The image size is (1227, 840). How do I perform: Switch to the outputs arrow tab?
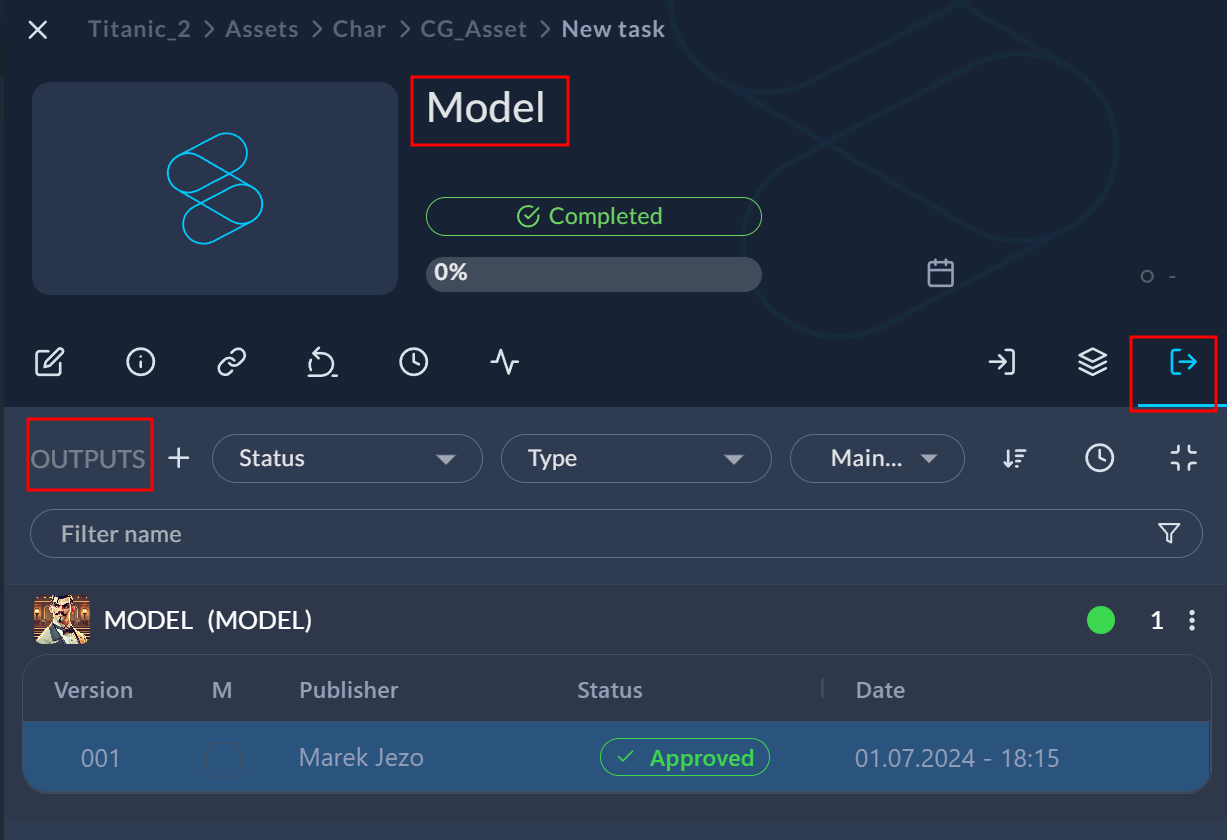click(x=1183, y=362)
